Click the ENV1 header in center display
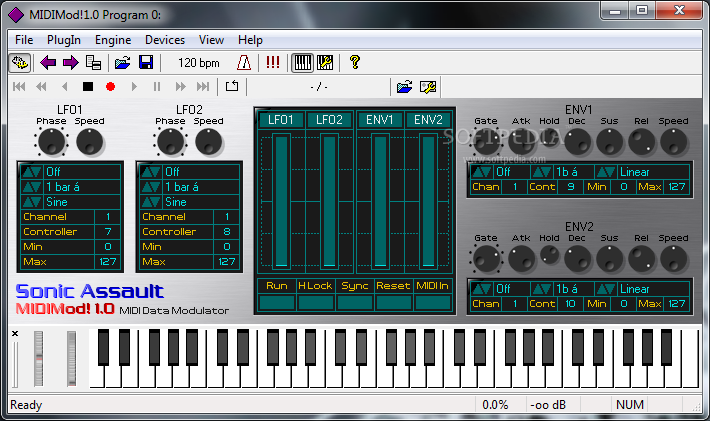The width and height of the screenshot is (710, 421). [379, 120]
